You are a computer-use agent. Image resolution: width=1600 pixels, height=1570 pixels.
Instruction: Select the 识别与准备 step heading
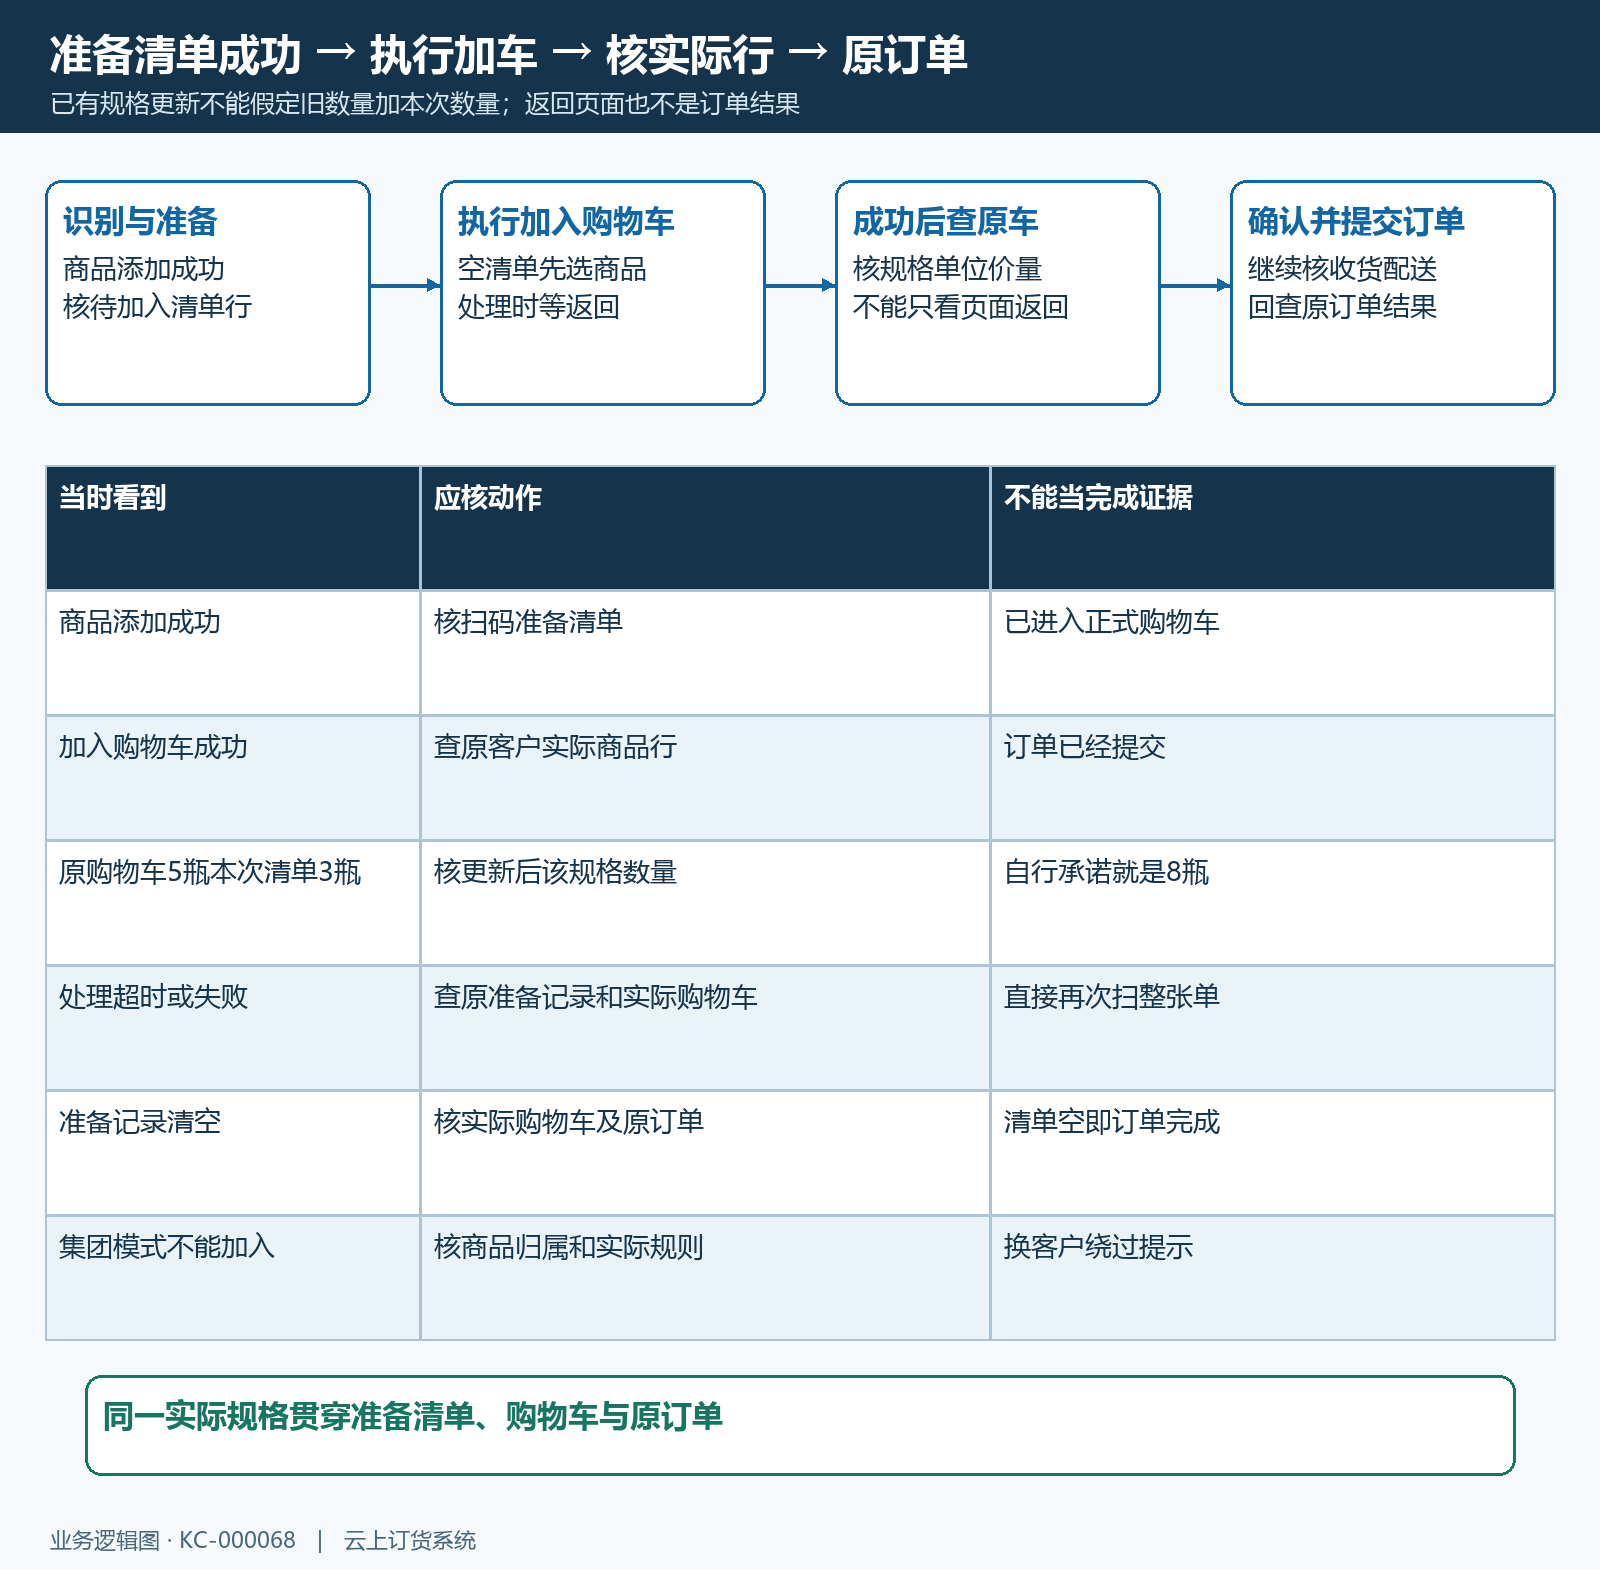[x=140, y=221]
